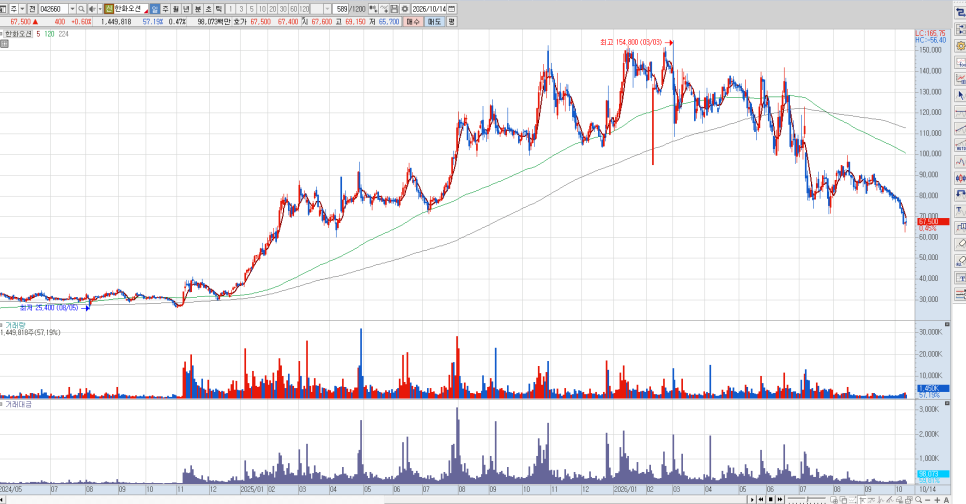Viewport: 966px width, 504px height.
Task: Open the calendar date picker icon
Action: click(x=452, y=9)
